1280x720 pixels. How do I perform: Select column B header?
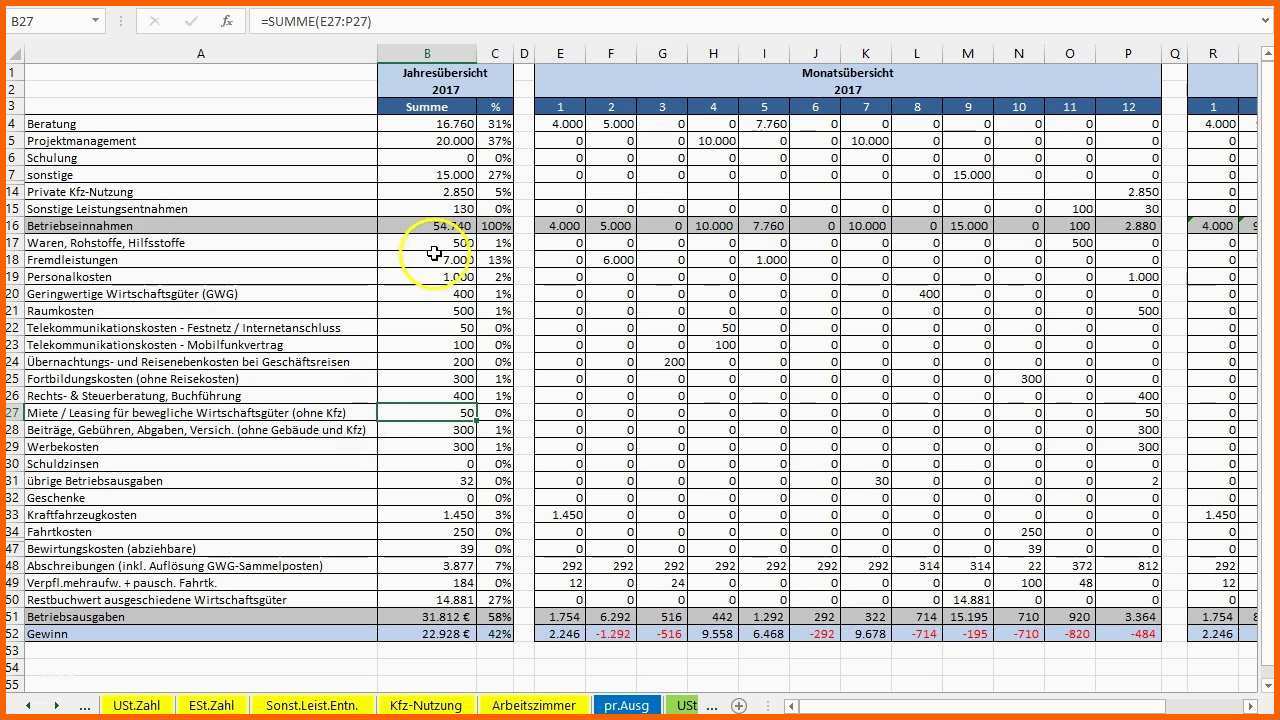click(x=427, y=54)
